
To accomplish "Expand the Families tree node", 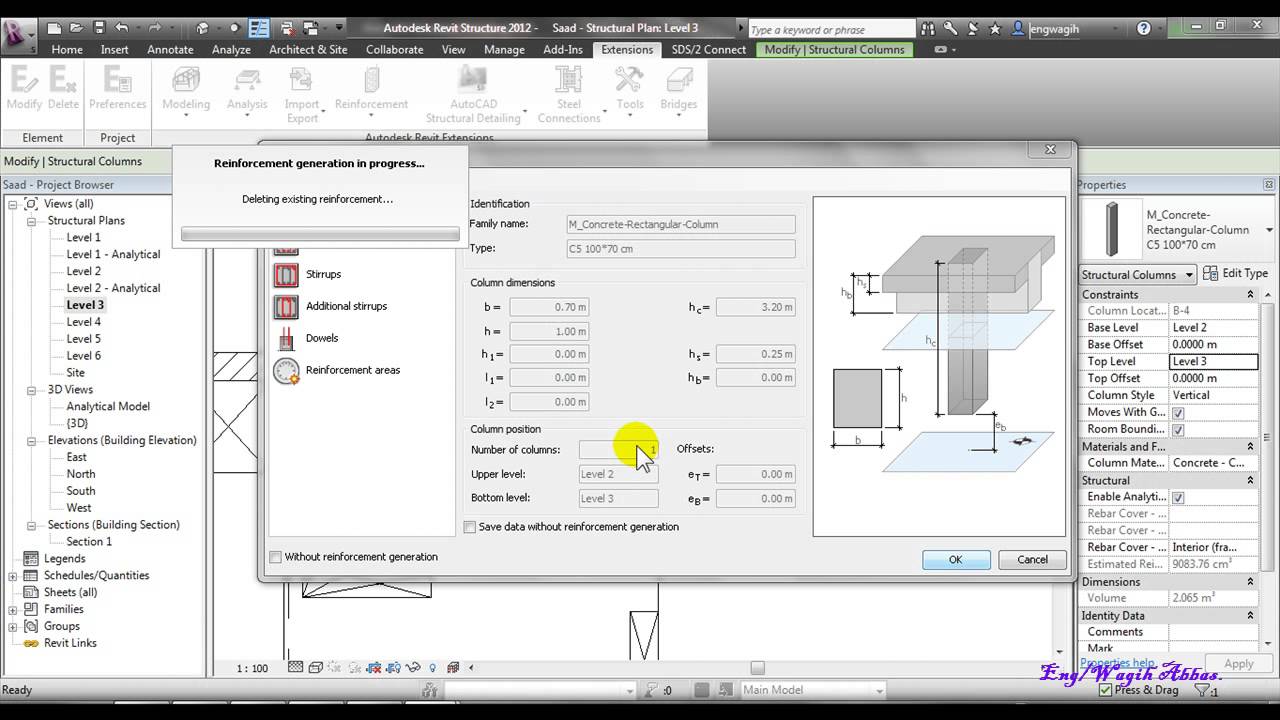I will pyautogui.click(x=13, y=610).
